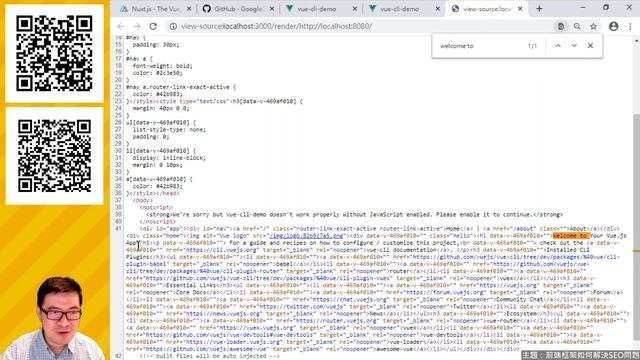Click 'font-weight: bold;' on line 18
The width and height of the screenshot is (640, 360).
pos(162,66)
